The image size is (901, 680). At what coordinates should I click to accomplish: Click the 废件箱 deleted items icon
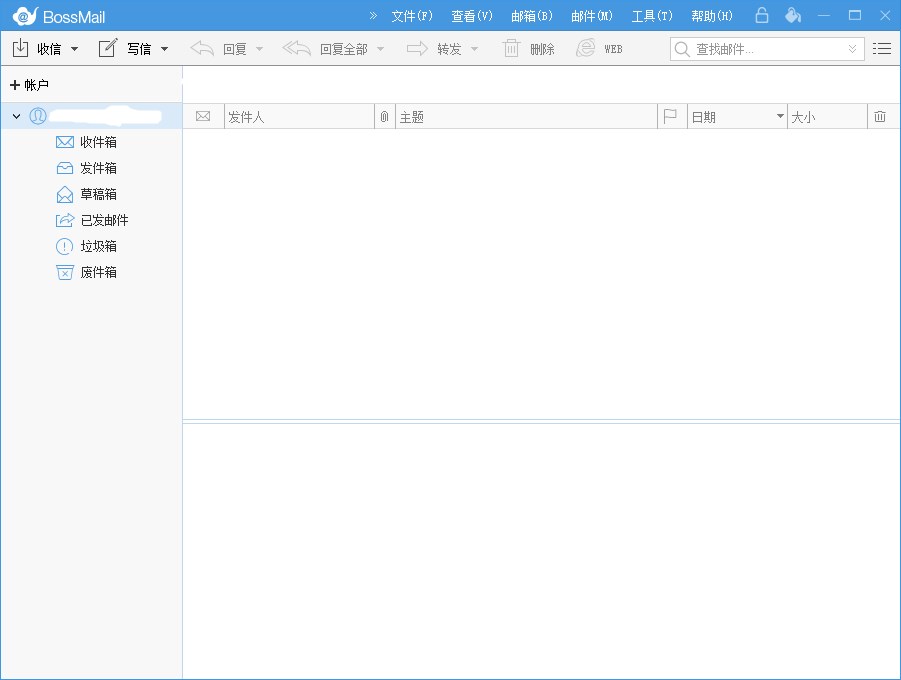[x=64, y=272]
